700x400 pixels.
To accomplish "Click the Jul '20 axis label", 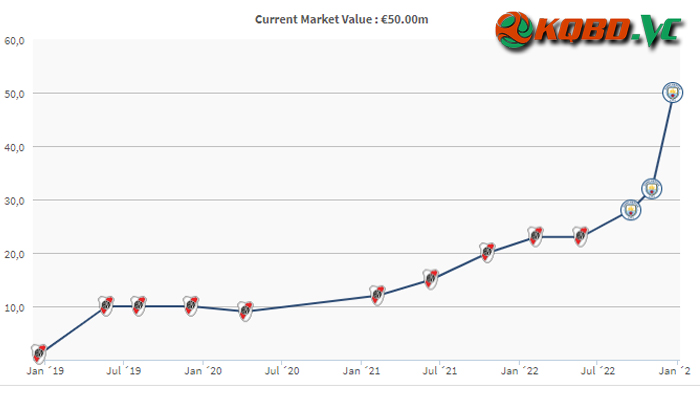I will (x=282, y=371).
